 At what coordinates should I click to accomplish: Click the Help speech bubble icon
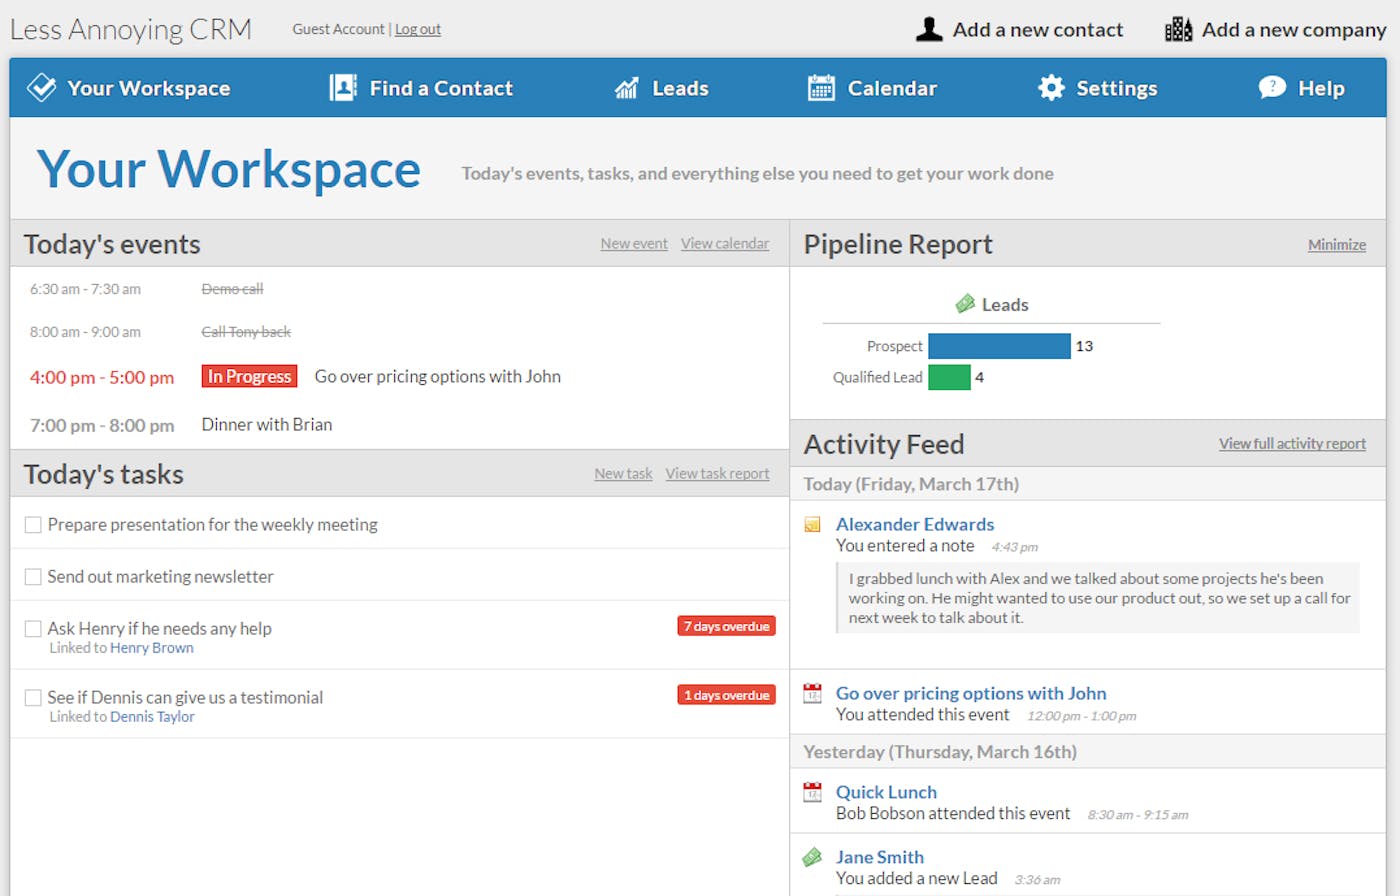(1271, 88)
